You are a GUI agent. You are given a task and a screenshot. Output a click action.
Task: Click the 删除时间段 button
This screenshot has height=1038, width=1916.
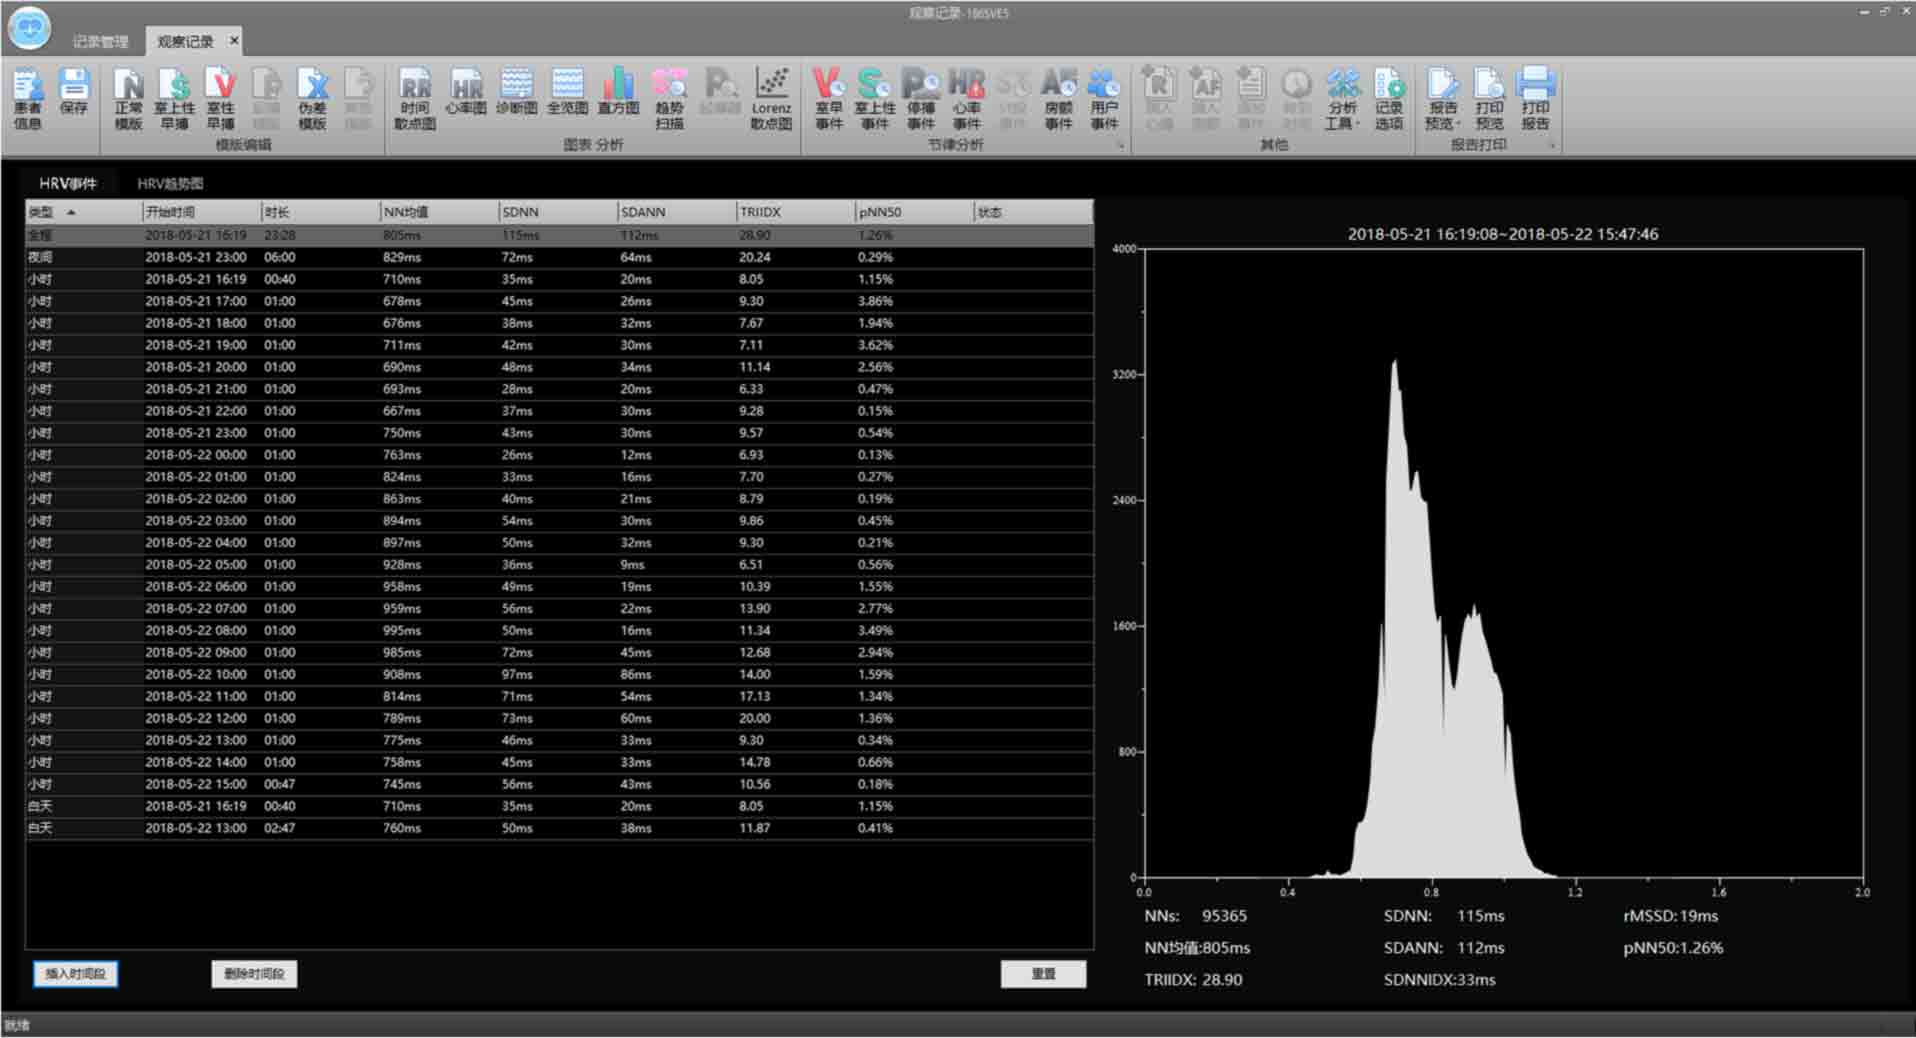click(x=254, y=974)
